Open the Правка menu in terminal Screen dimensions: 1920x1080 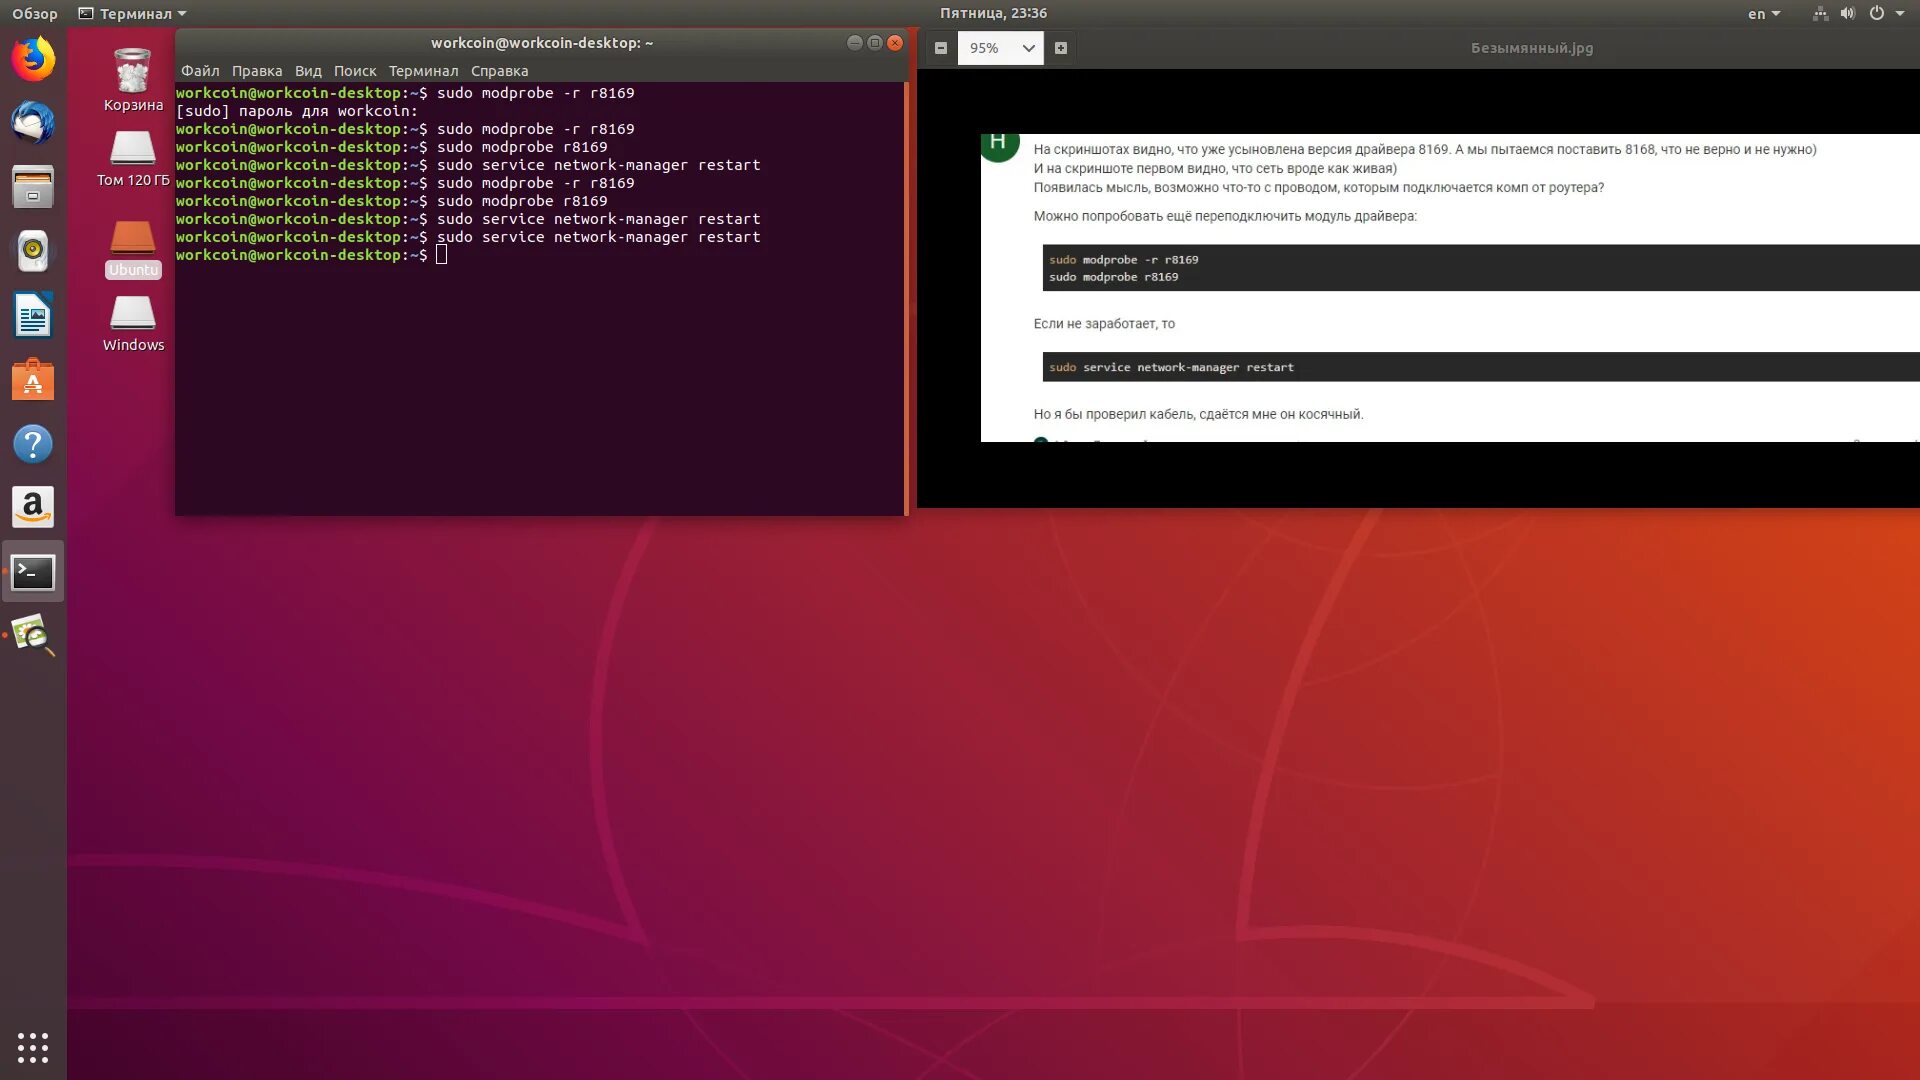pos(257,71)
